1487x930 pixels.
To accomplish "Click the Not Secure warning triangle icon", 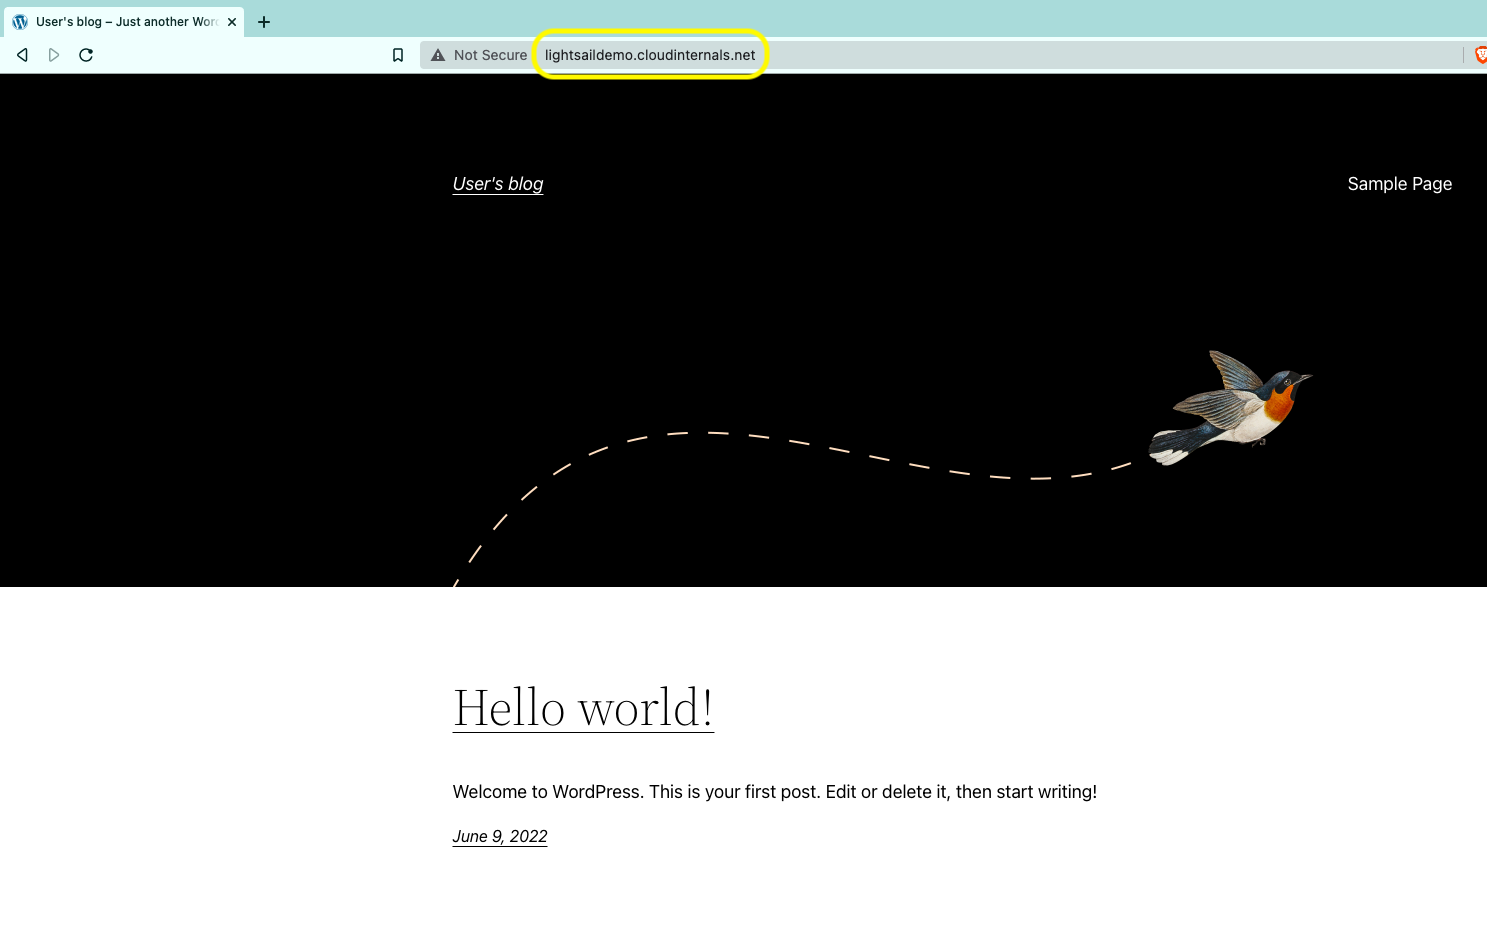I will [x=437, y=55].
